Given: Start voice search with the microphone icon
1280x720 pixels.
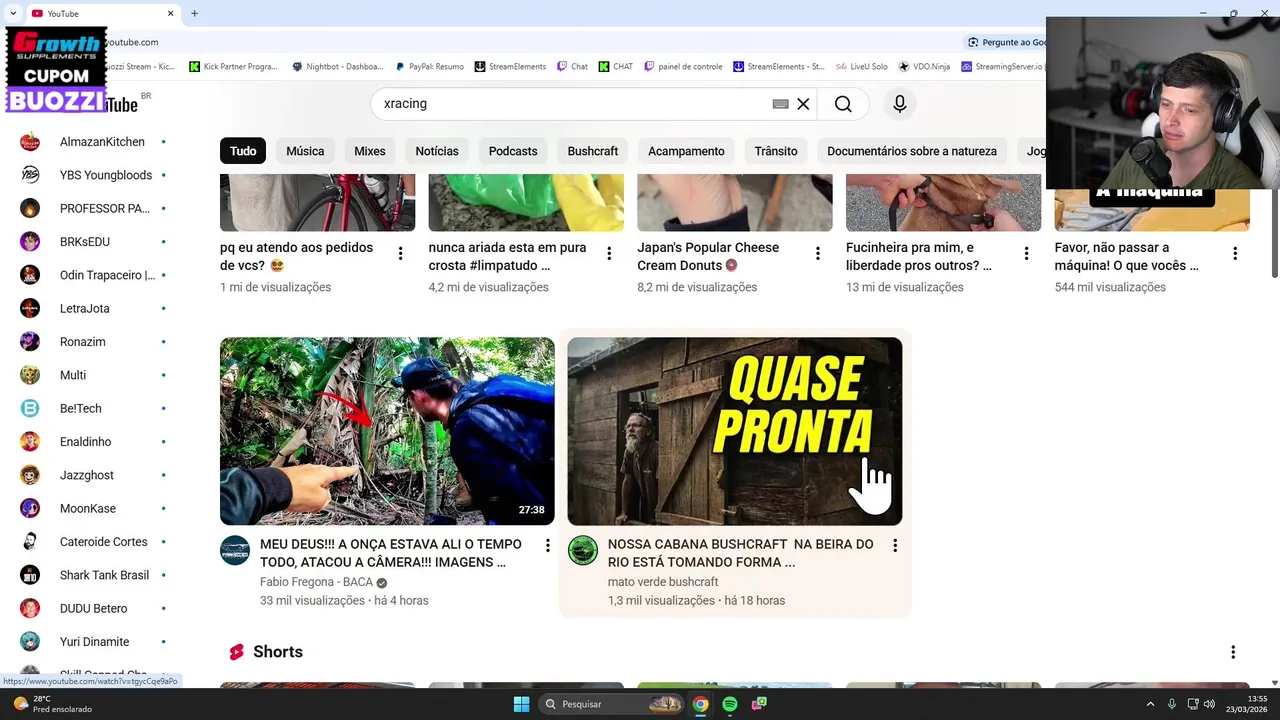Looking at the screenshot, I should [x=900, y=104].
